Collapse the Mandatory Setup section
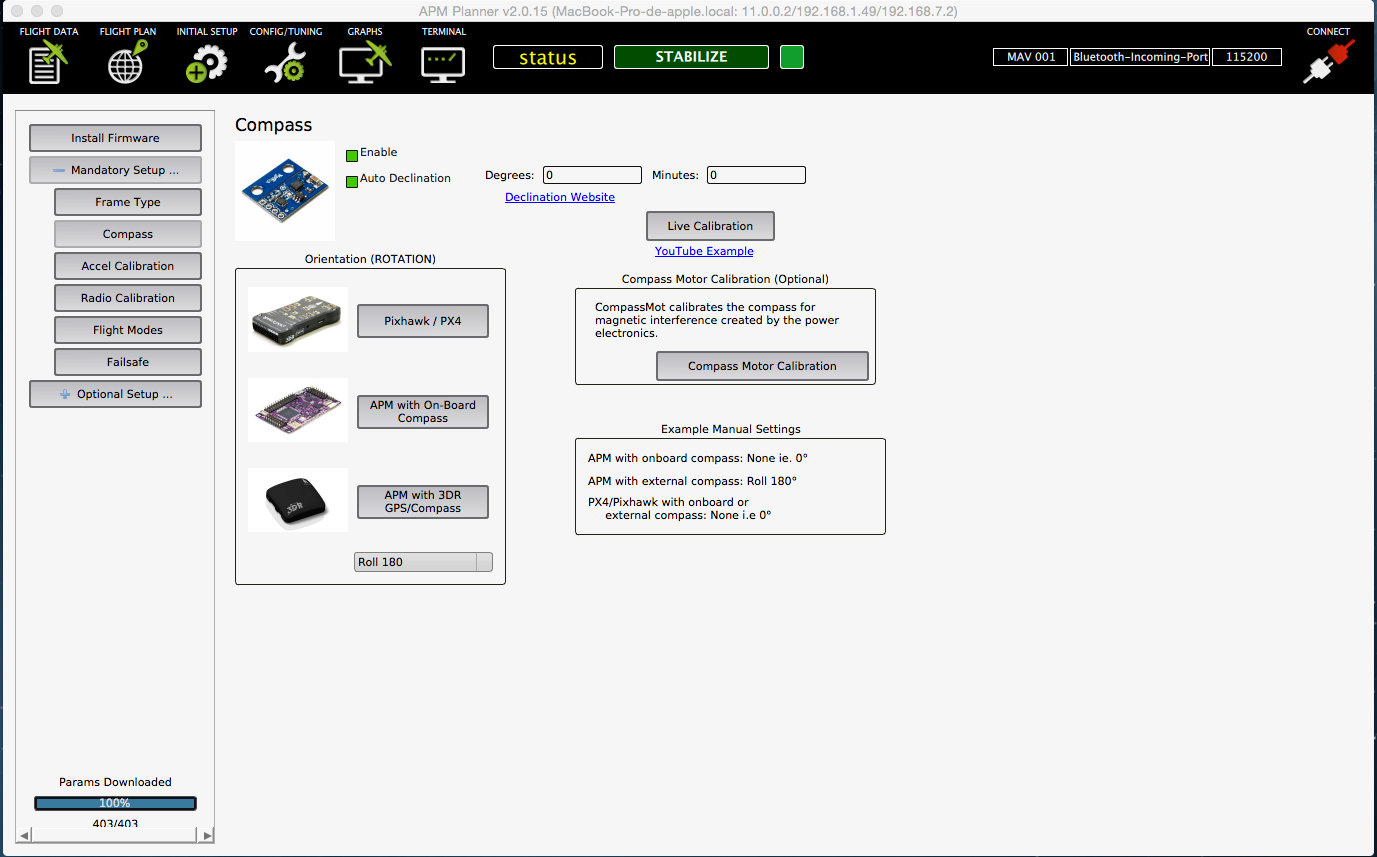The height and width of the screenshot is (857, 1377). coord(115,170)
